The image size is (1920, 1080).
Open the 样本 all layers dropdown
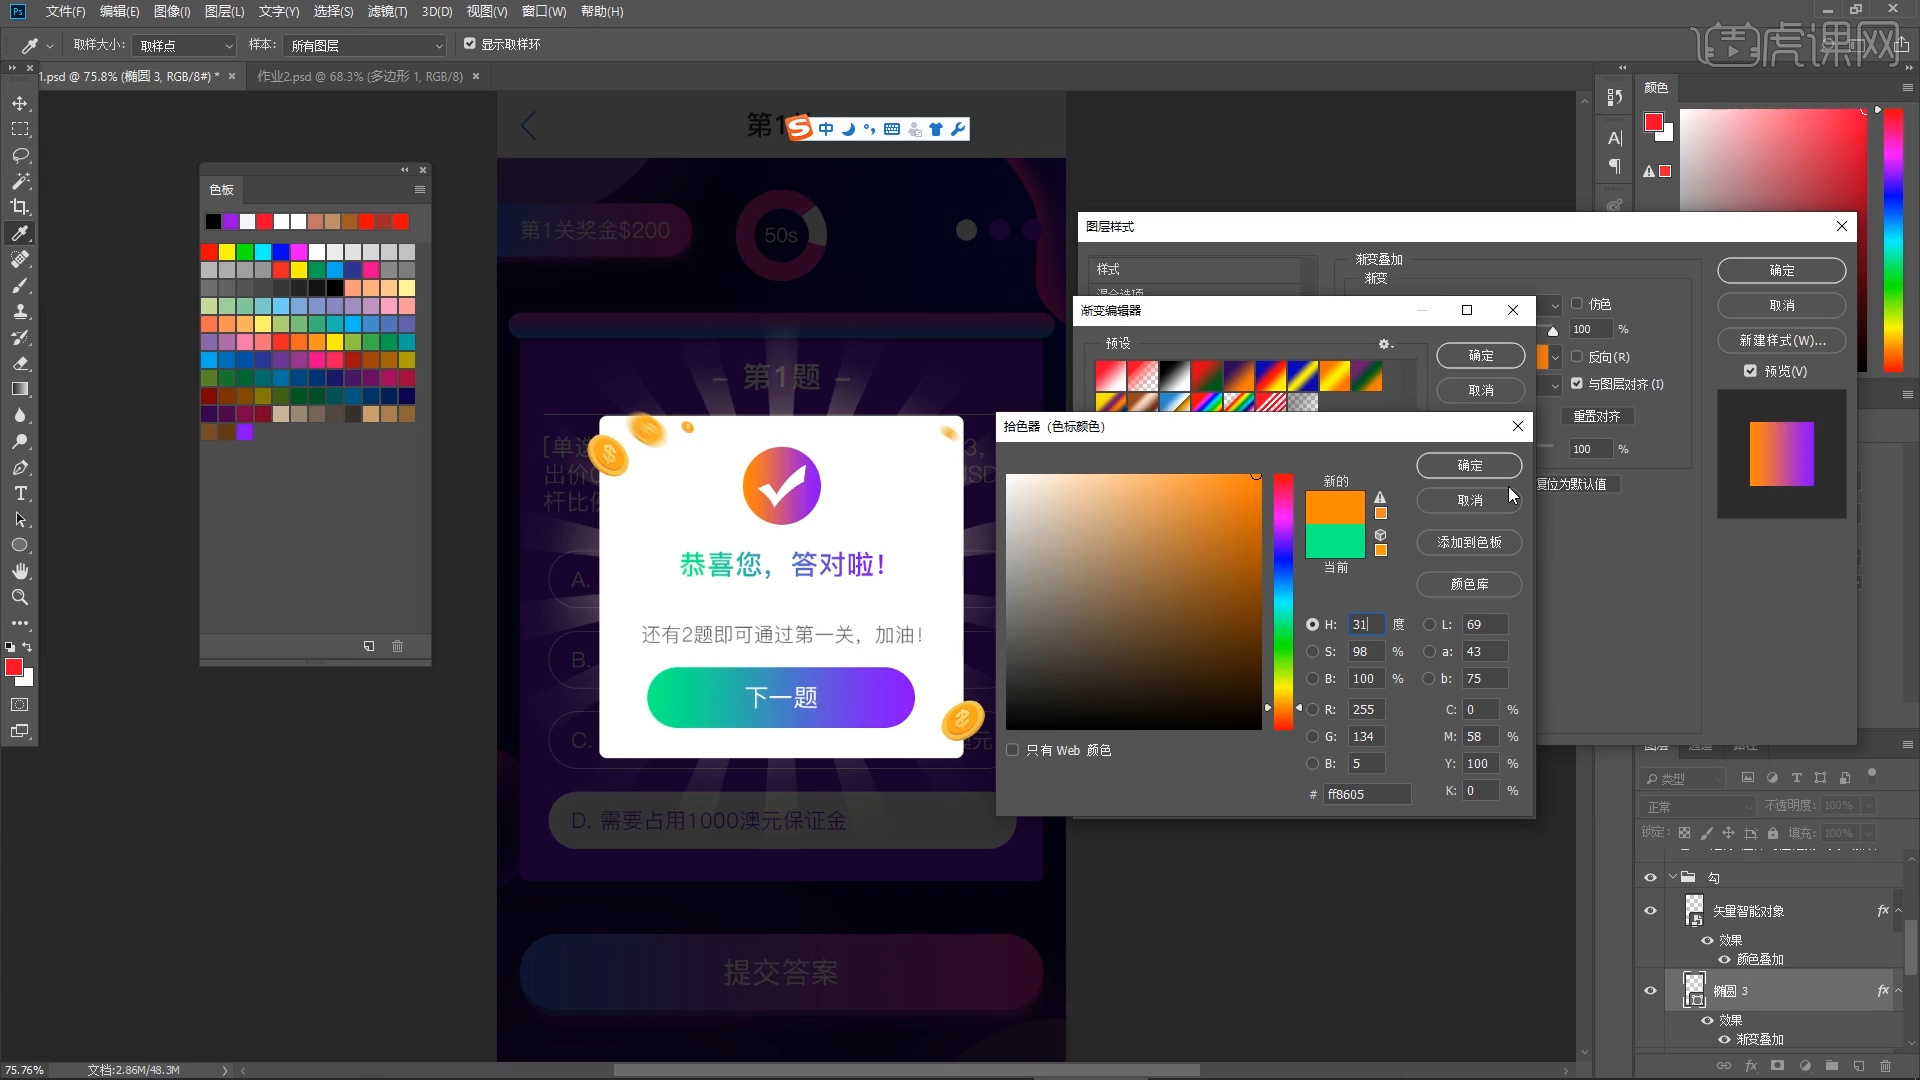[366, 46]
